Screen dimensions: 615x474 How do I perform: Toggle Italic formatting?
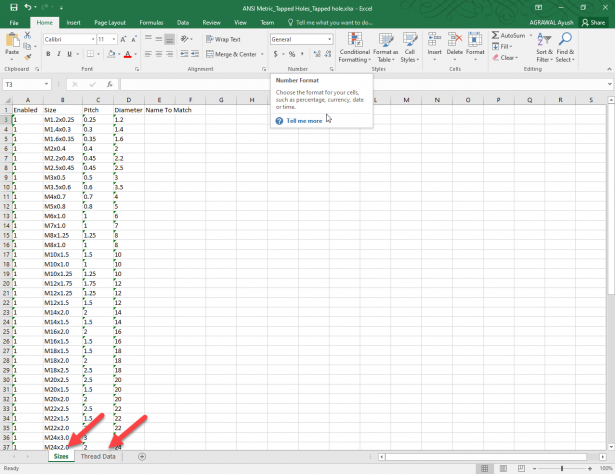click(x=60, y=54)
